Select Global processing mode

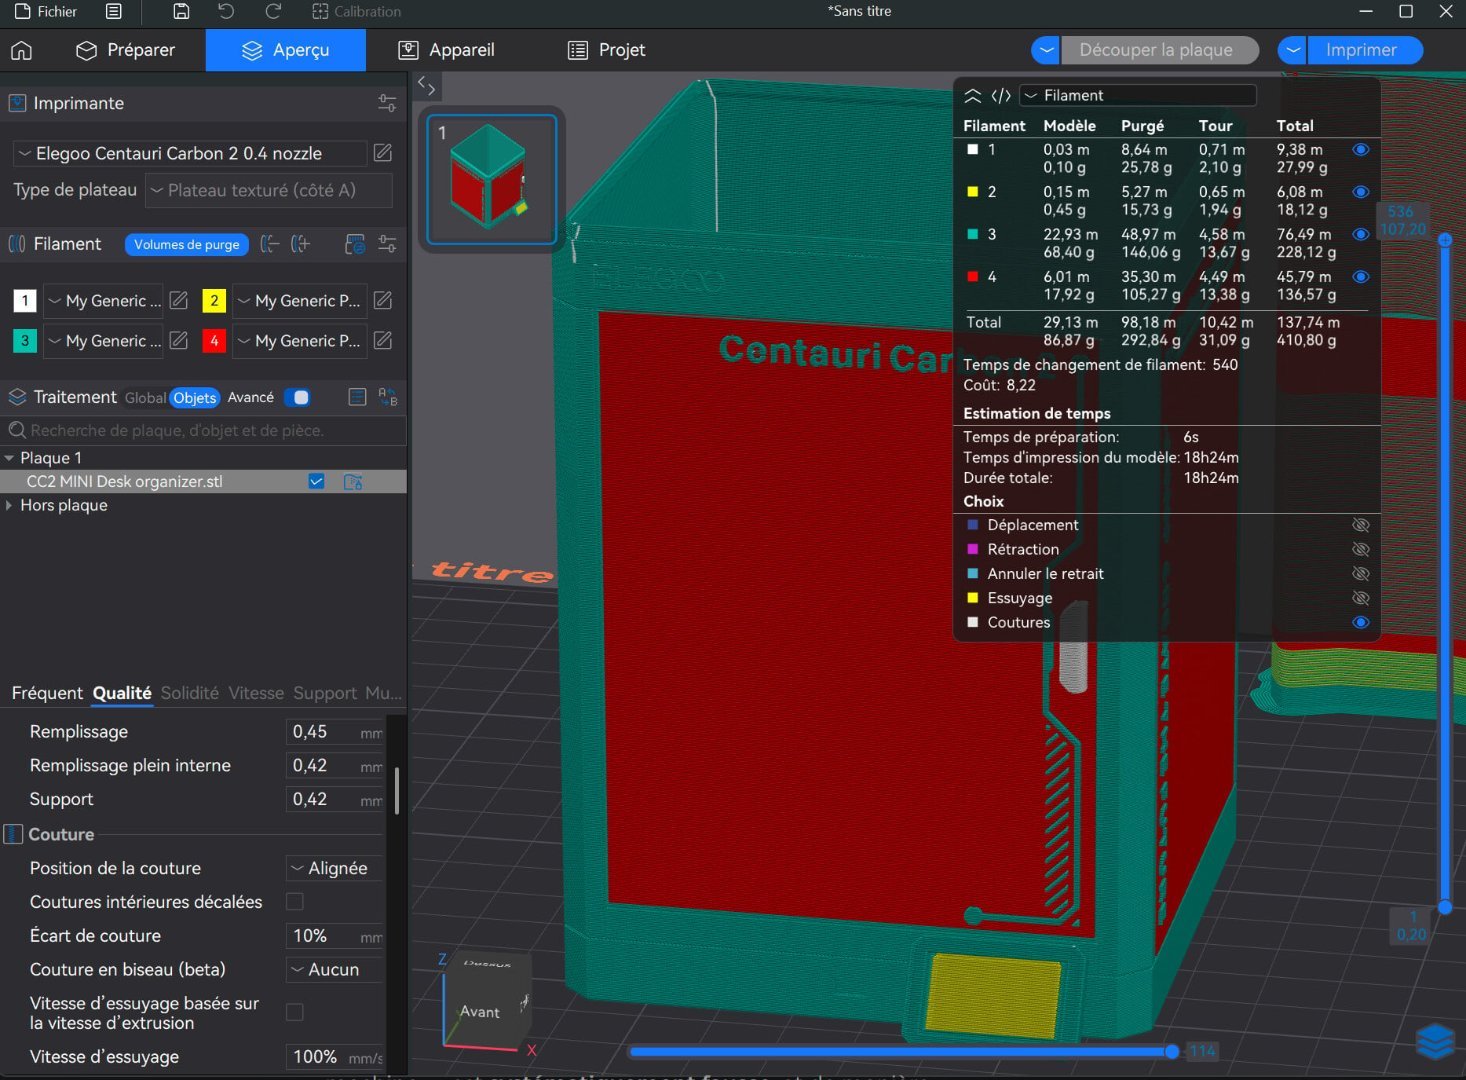point(145,398)
